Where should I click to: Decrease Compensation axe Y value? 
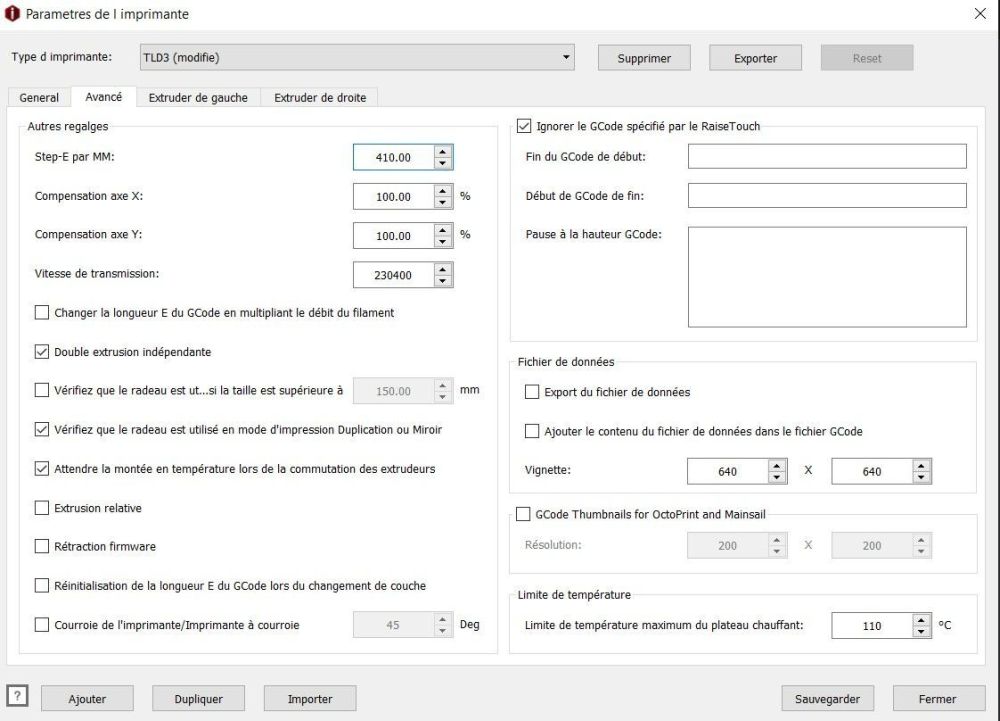coord(443,242)
